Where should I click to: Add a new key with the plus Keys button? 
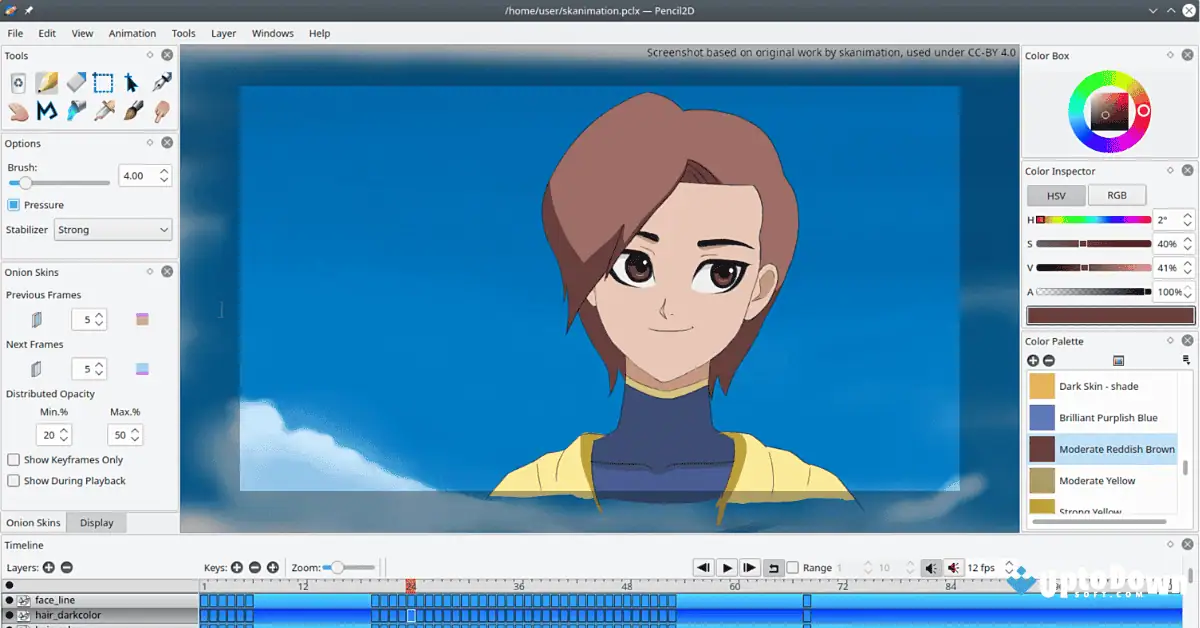[235, 566]
